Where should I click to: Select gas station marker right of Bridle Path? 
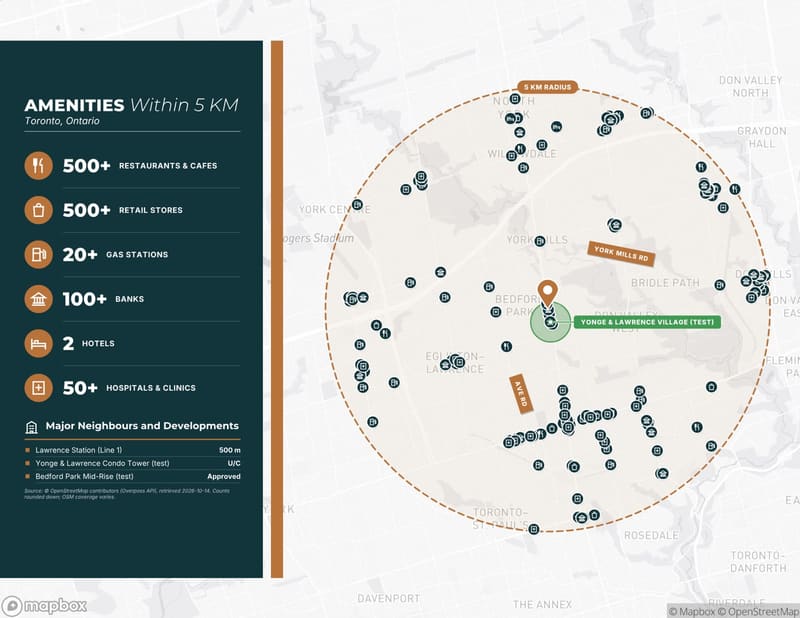coord(719,285)
